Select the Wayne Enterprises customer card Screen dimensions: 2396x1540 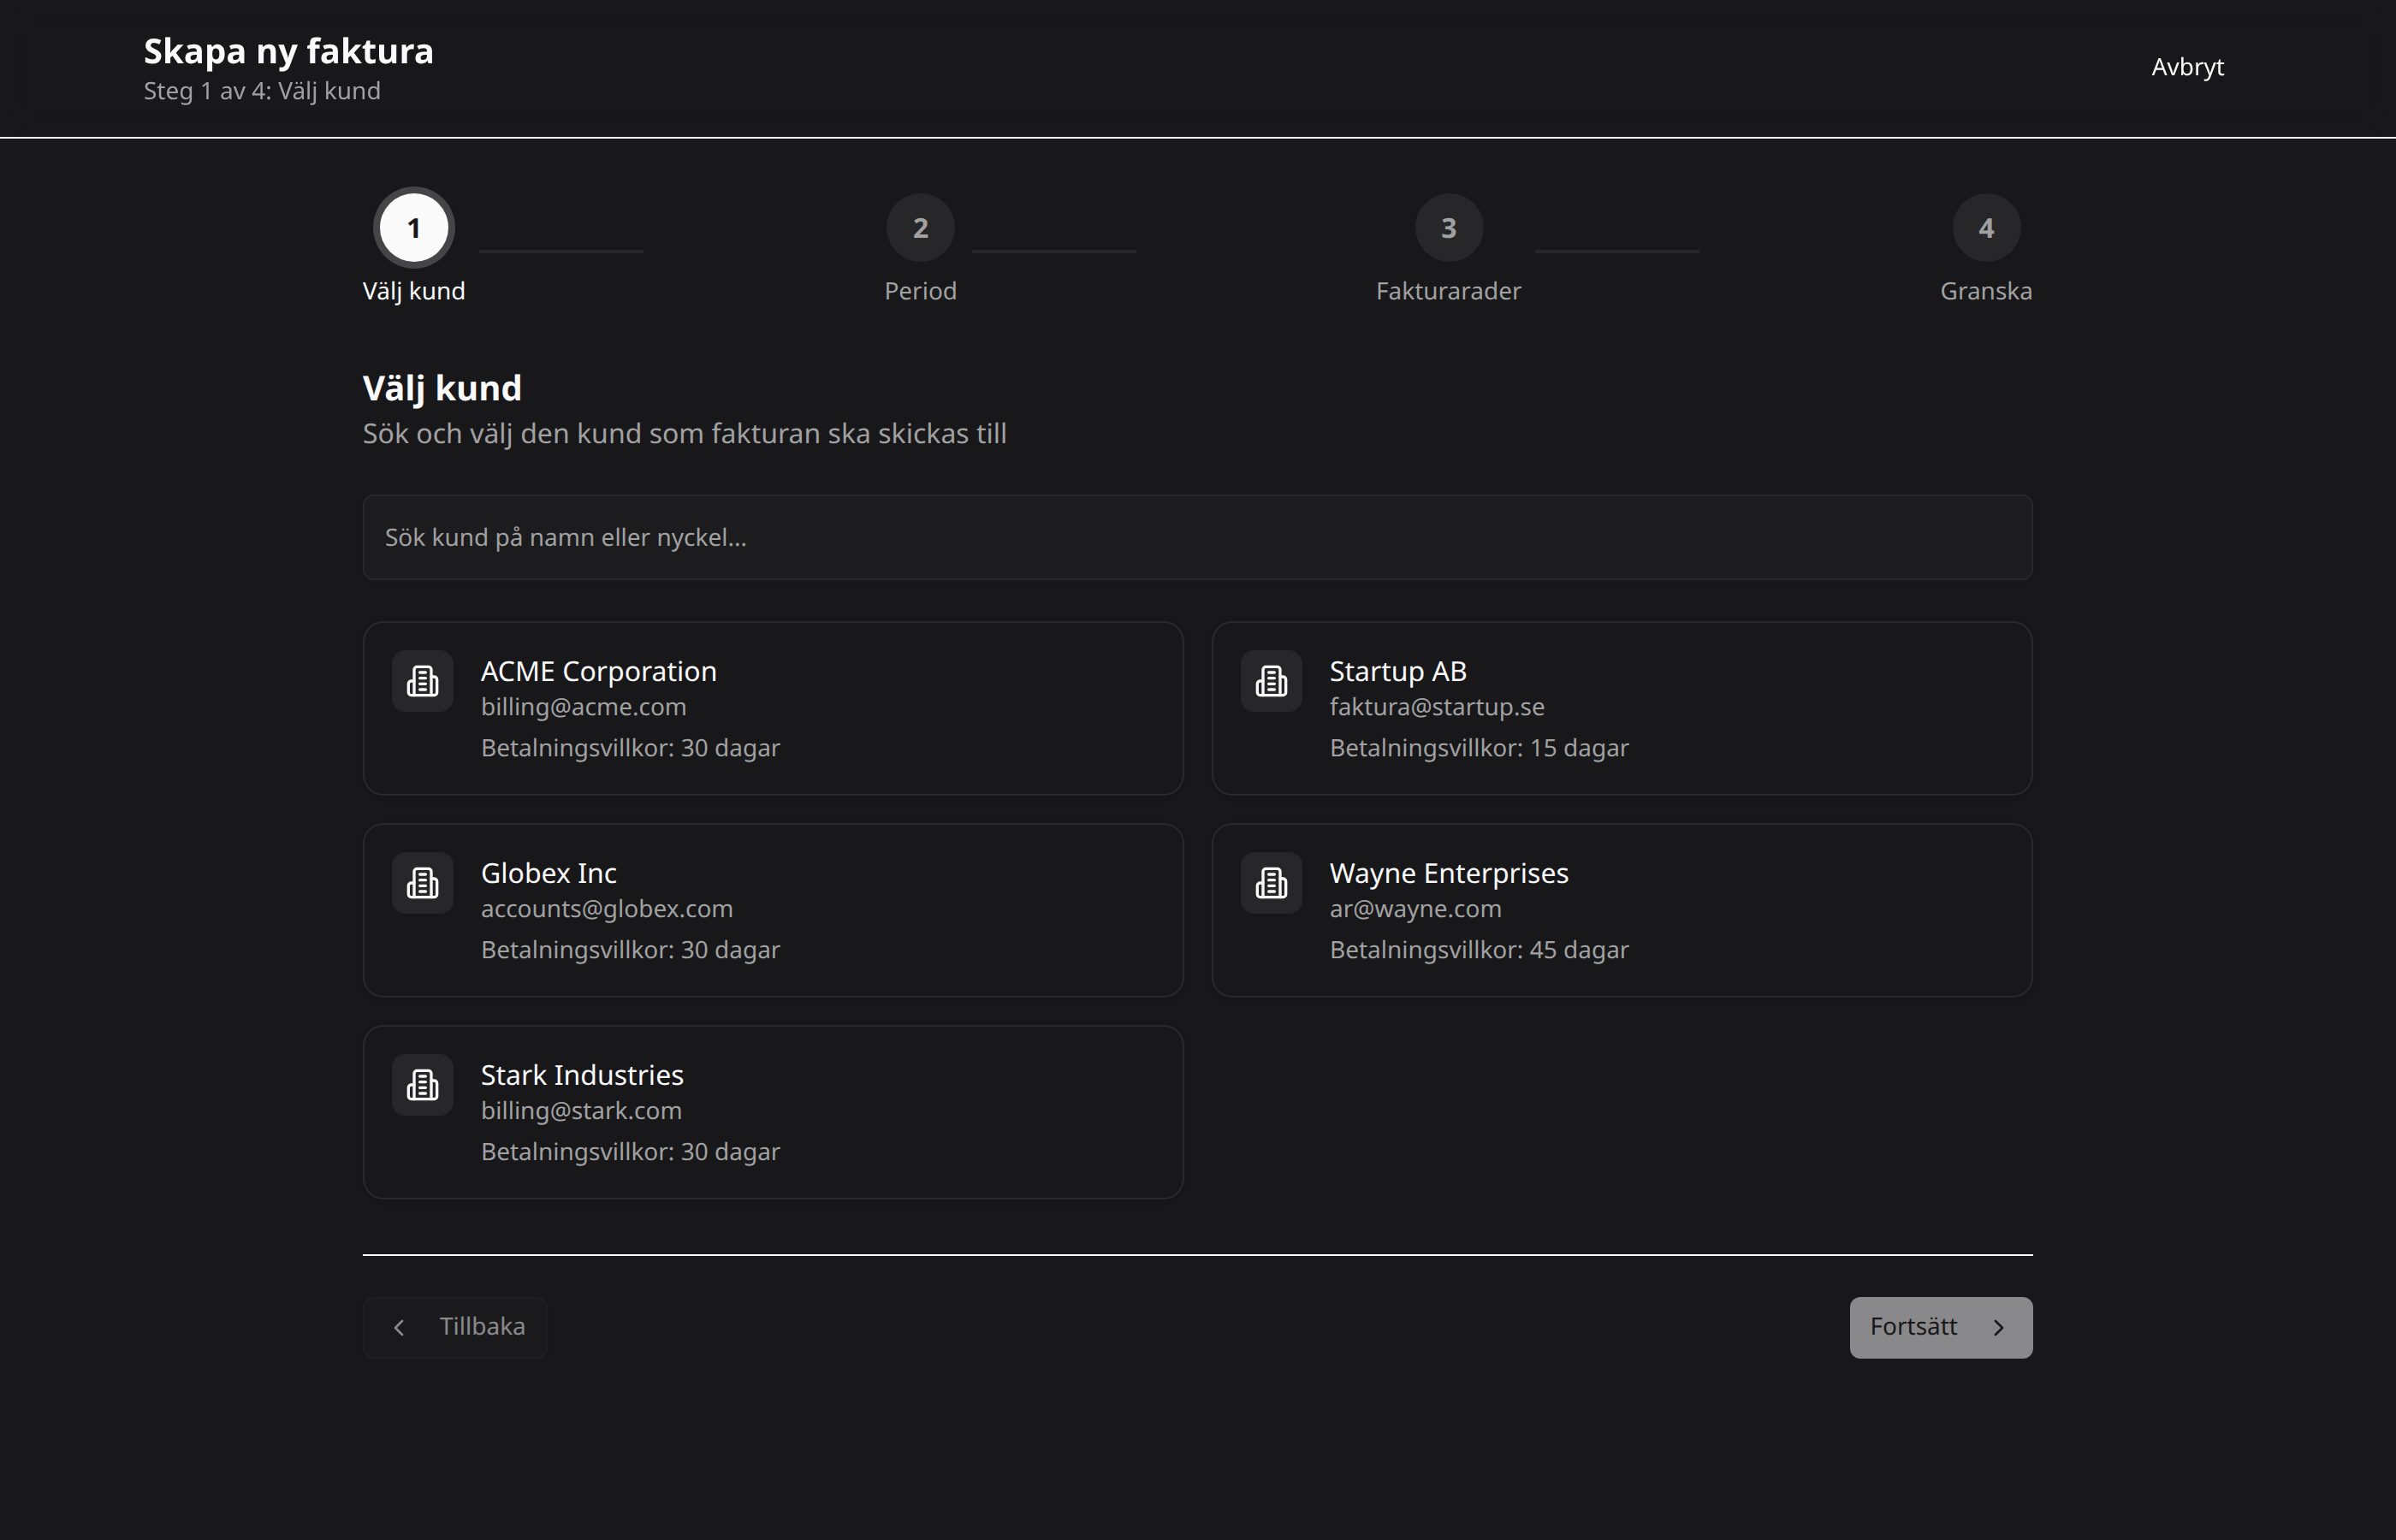[x=1621, y=910]
